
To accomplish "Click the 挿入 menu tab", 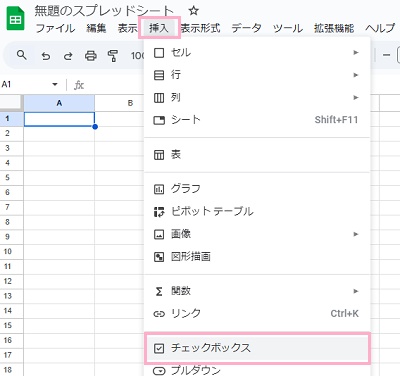I will (159, 28).
